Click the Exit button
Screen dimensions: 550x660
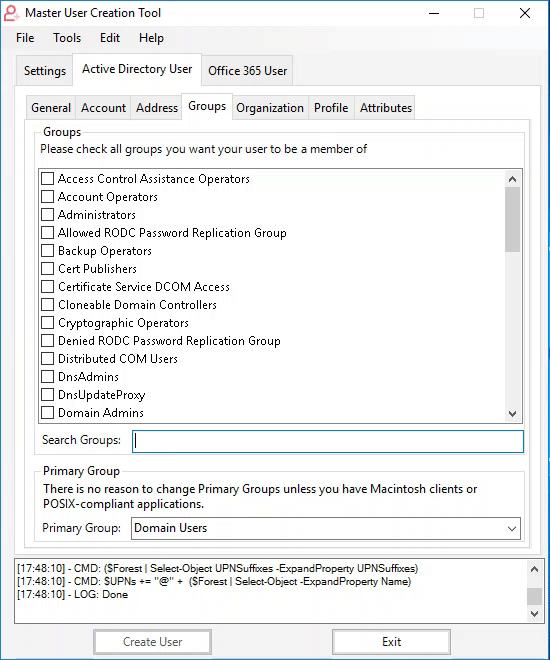[x=391, y=642]
